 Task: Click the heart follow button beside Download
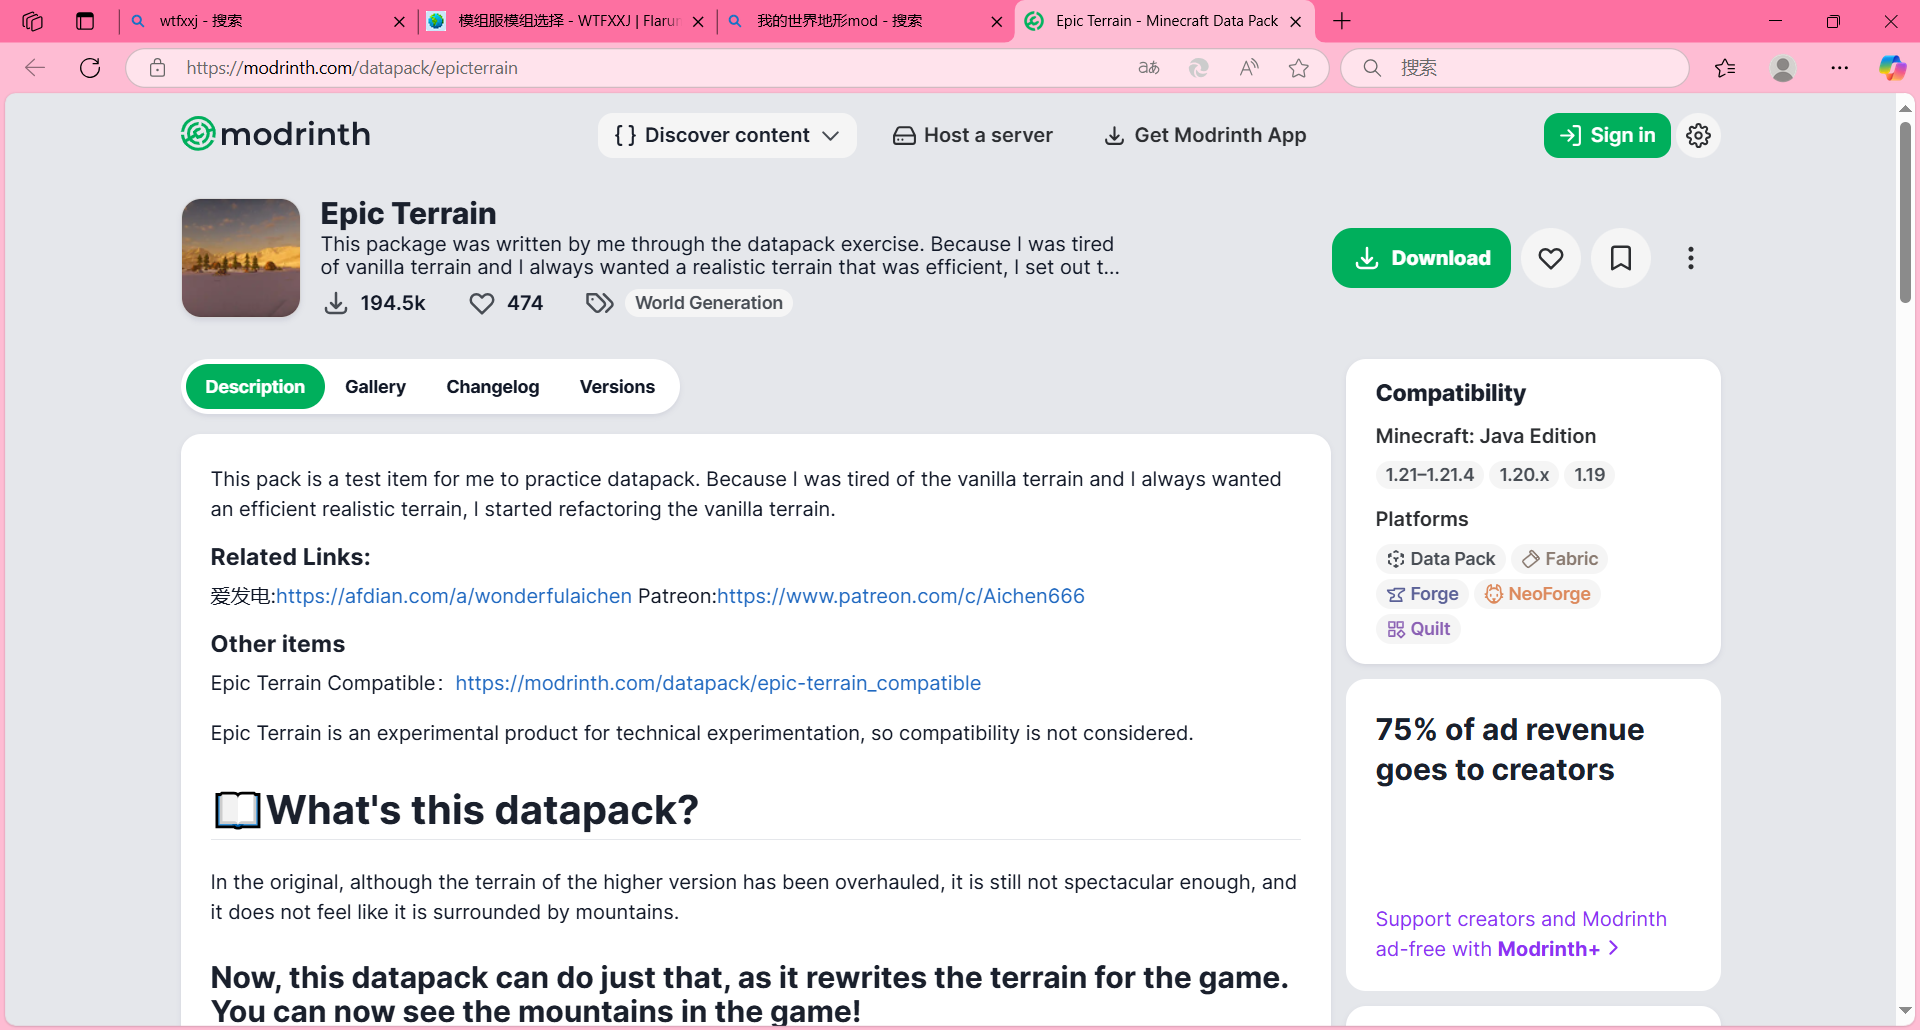pyautogui.click(x=1551, y=258)
